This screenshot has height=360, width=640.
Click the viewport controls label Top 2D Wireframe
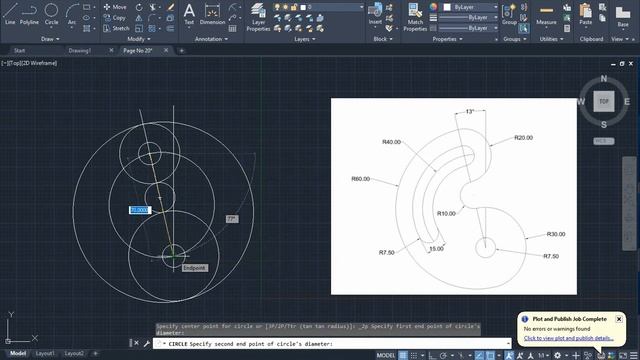point(29,63)
